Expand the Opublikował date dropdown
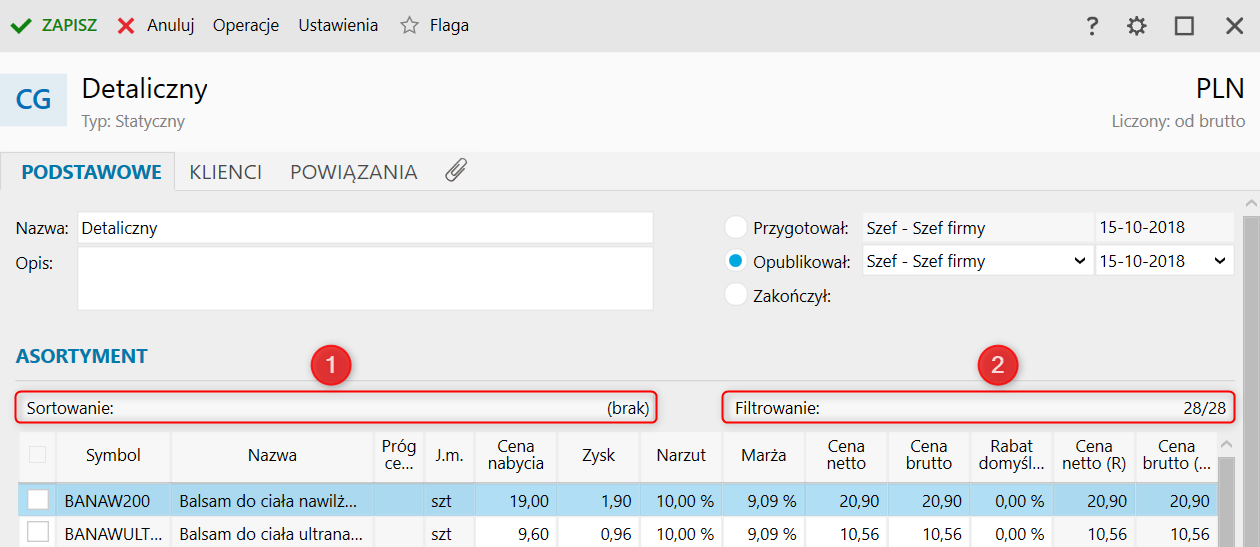Image resolution: width=1260 pixels, height=547 pixels. pyautogui.click(x=1219, y=261)
